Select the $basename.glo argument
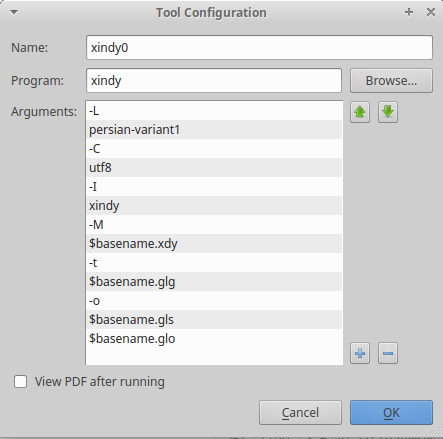 [214, 339]
